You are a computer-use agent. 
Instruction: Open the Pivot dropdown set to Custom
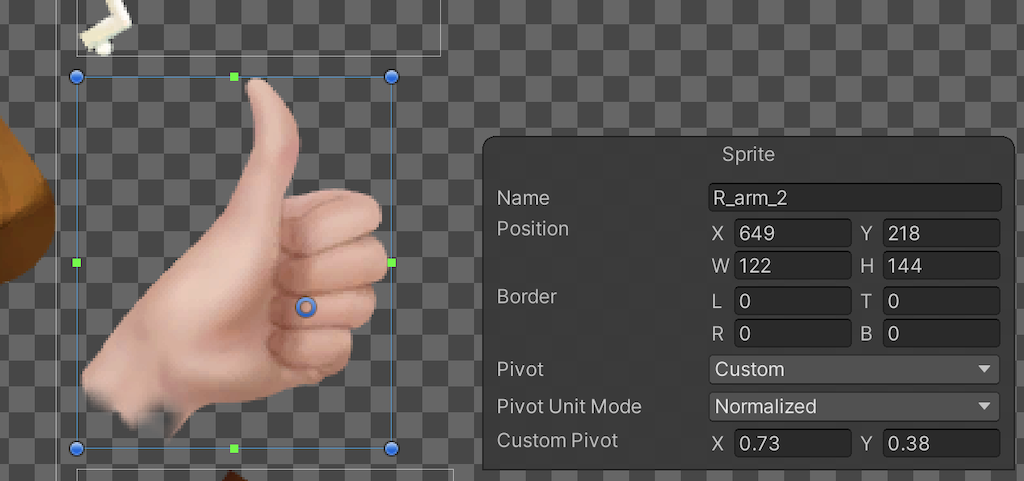coord(854,369)
